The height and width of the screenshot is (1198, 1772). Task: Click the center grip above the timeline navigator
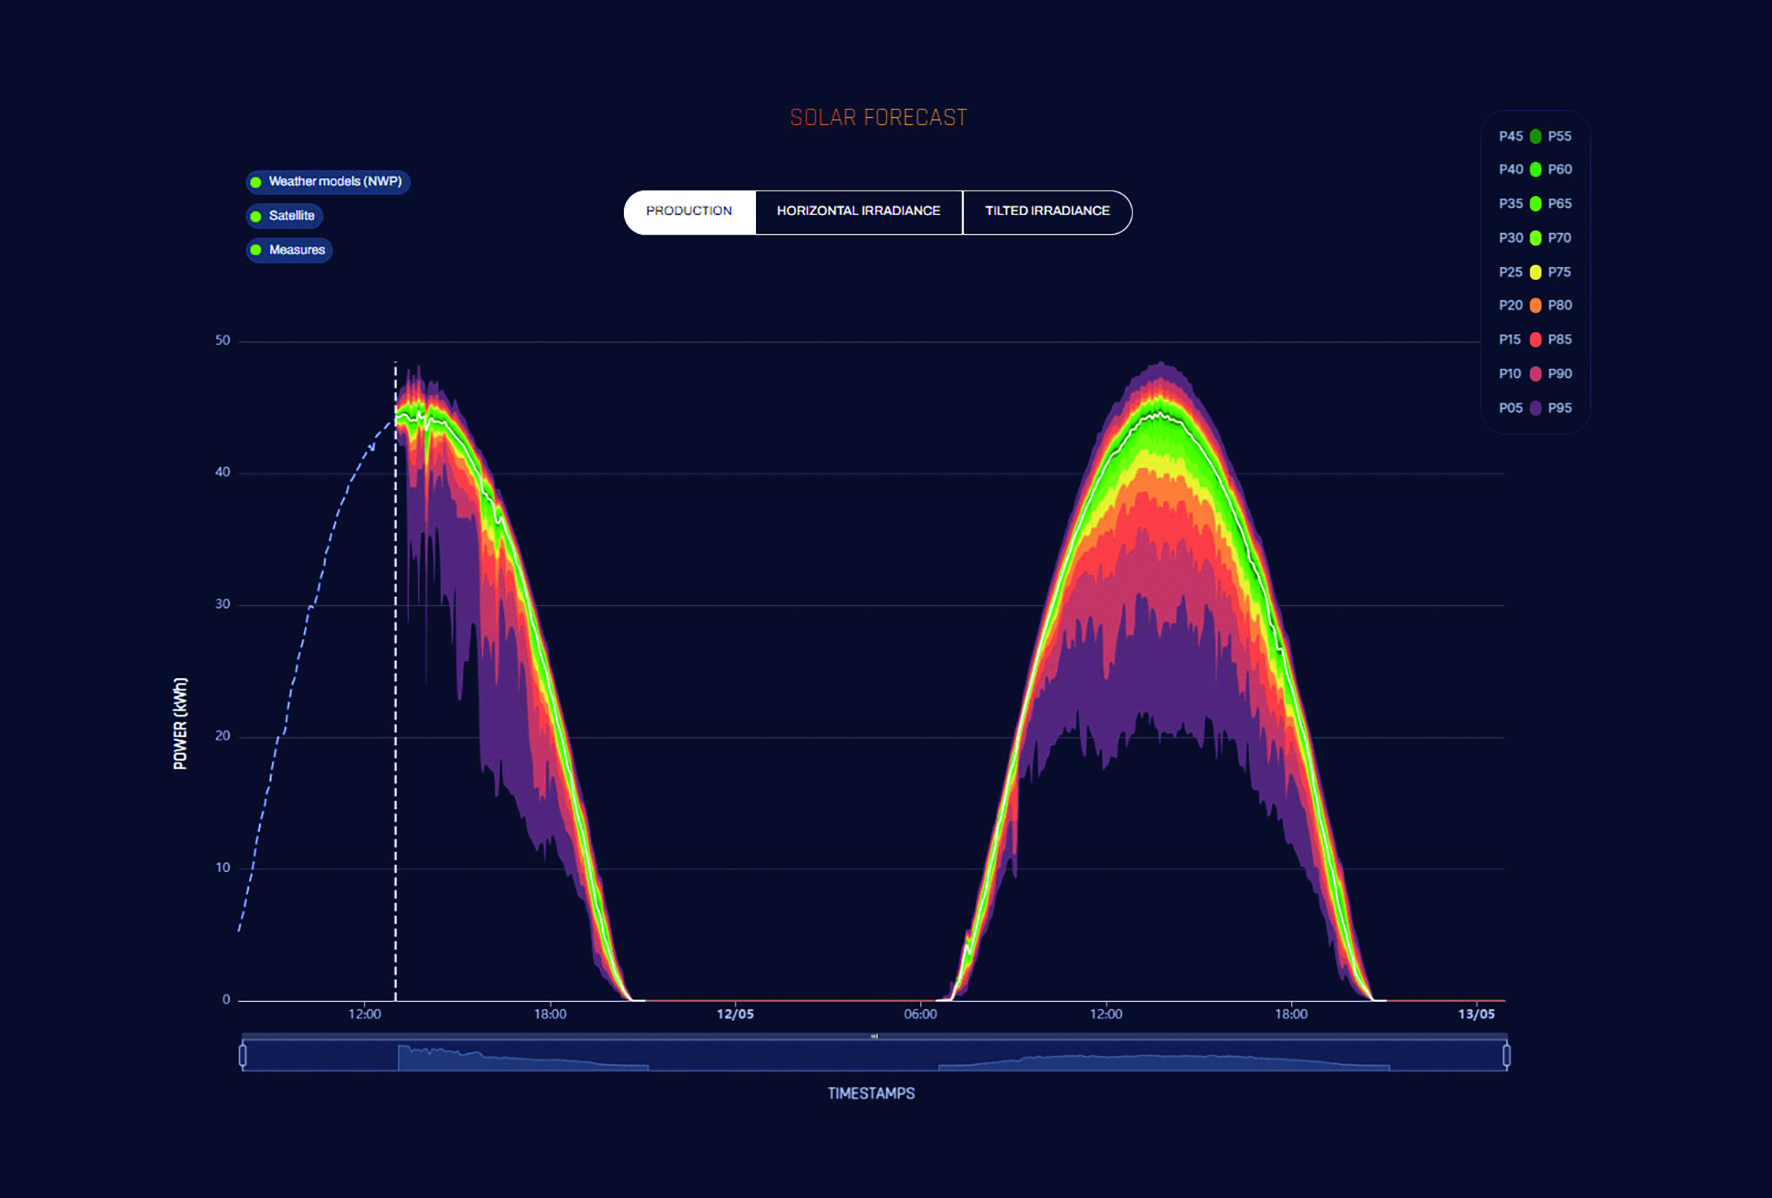pos(874,1037)
